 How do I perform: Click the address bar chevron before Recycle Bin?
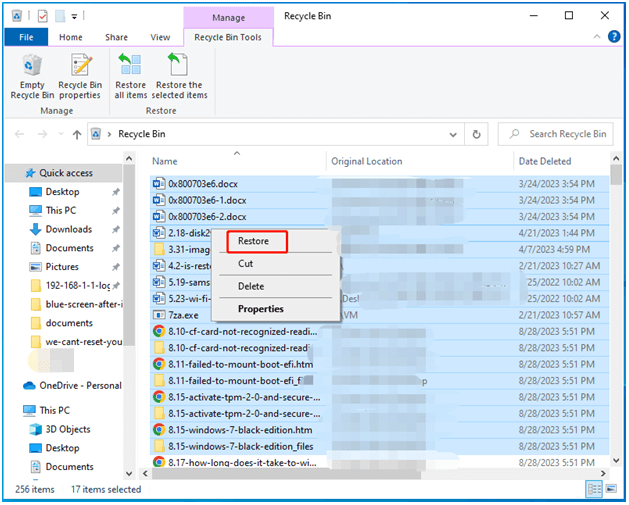[x=110, y=135]
